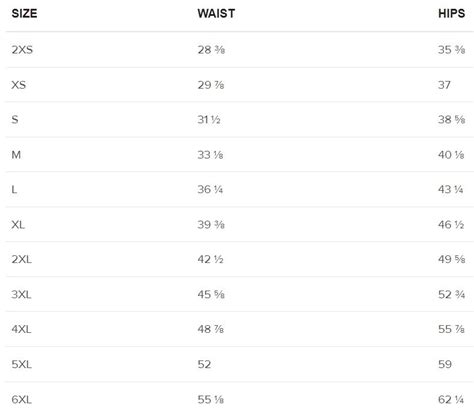Click the SIZE column header
This screenshot has width=474, height=415.
tap(24, 13)
